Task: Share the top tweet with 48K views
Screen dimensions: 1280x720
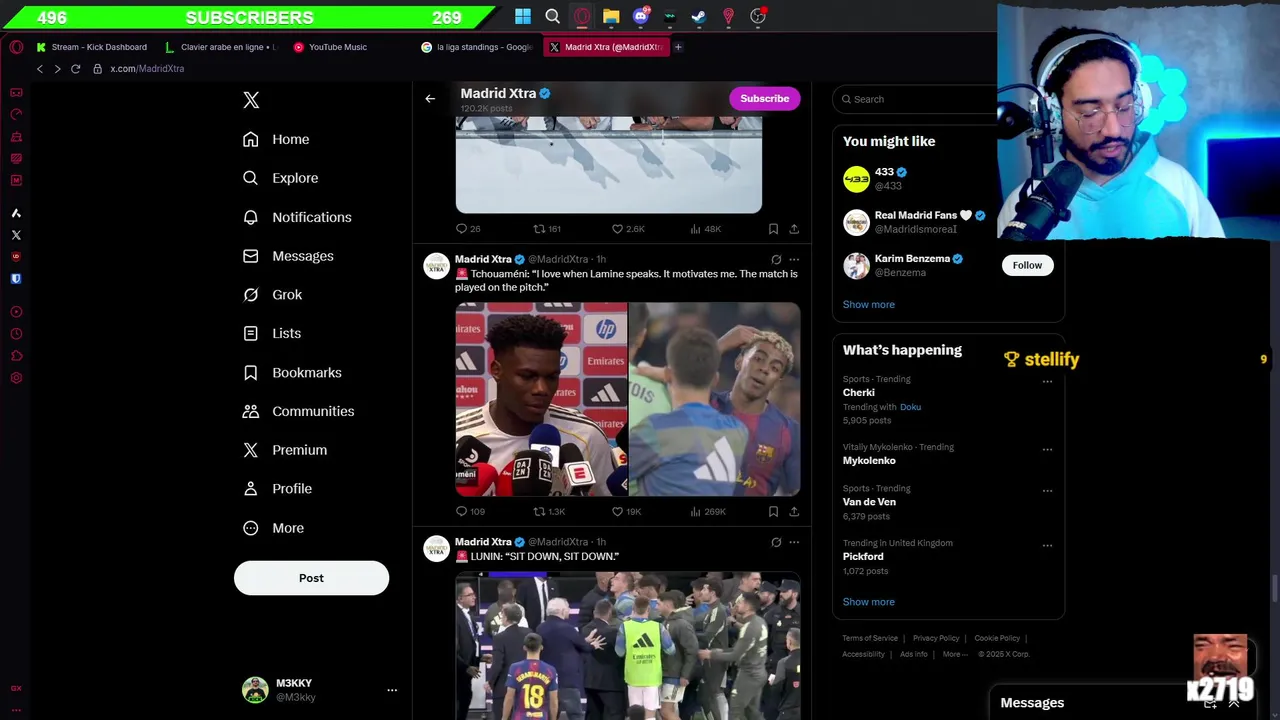Action: (x=794, y=229)
